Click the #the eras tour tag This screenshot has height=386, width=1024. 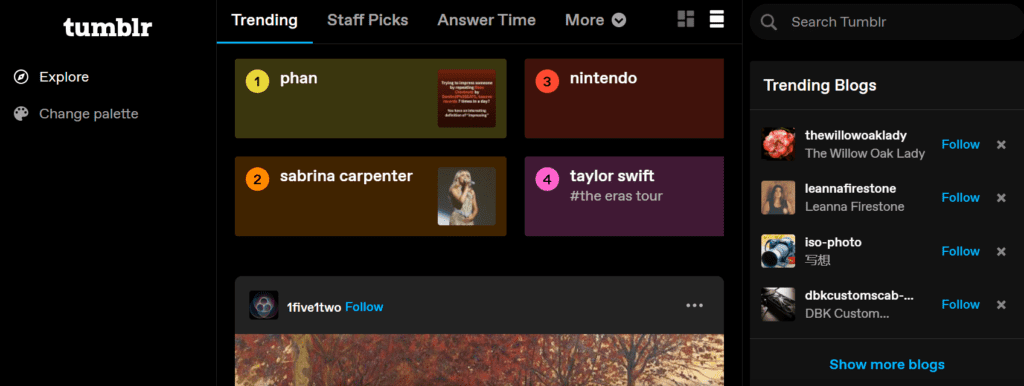click(616, 196)
